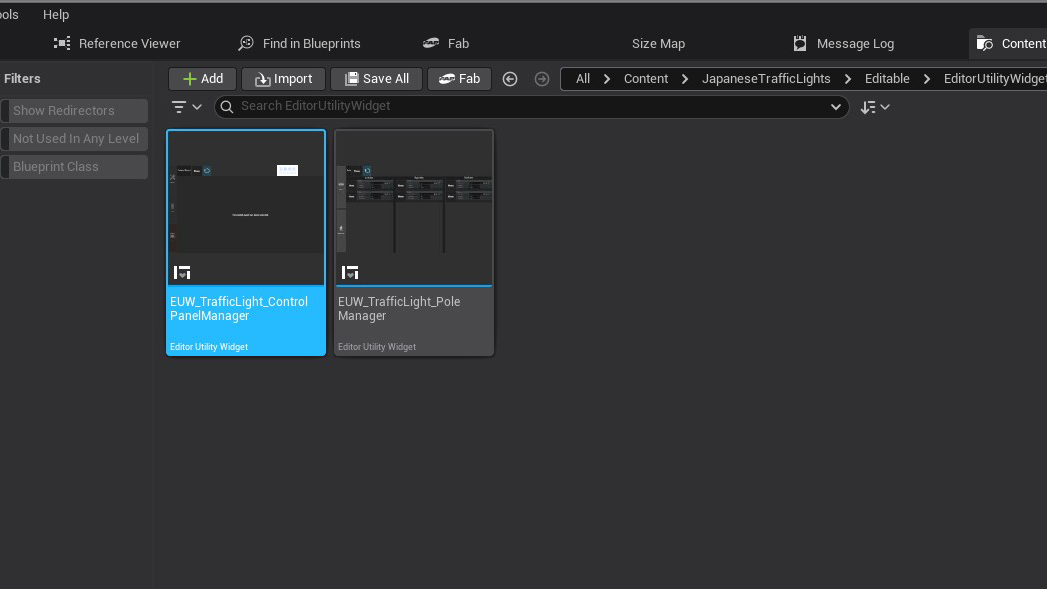The width and height of the screenshot is (1047, 589).
Task: Click the Import button
Action: [x=283, y=79]
